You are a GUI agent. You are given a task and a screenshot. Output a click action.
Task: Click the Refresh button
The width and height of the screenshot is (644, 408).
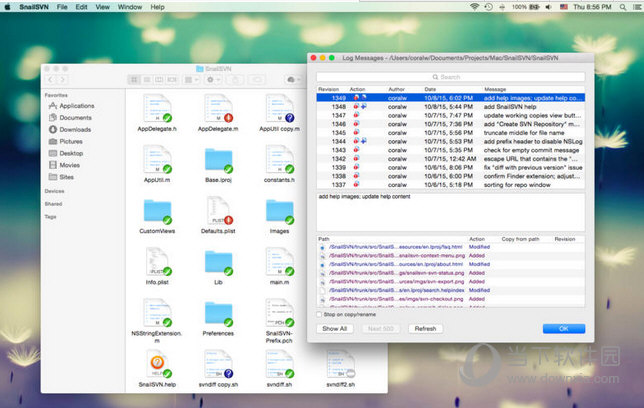[426, 329]
